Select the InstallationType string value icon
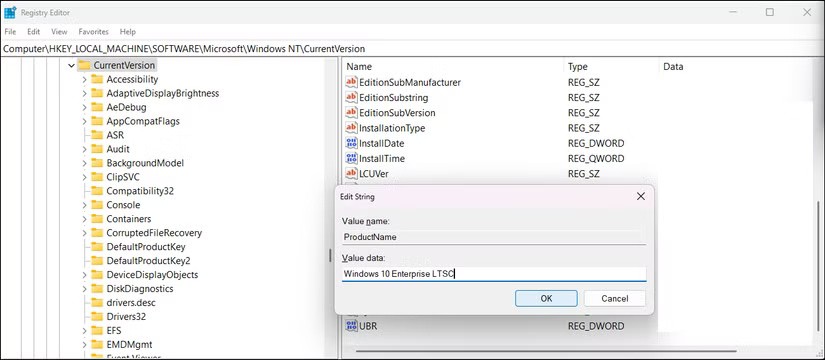The height and width of the screenshot is (360, 825). tap(351, 128)
